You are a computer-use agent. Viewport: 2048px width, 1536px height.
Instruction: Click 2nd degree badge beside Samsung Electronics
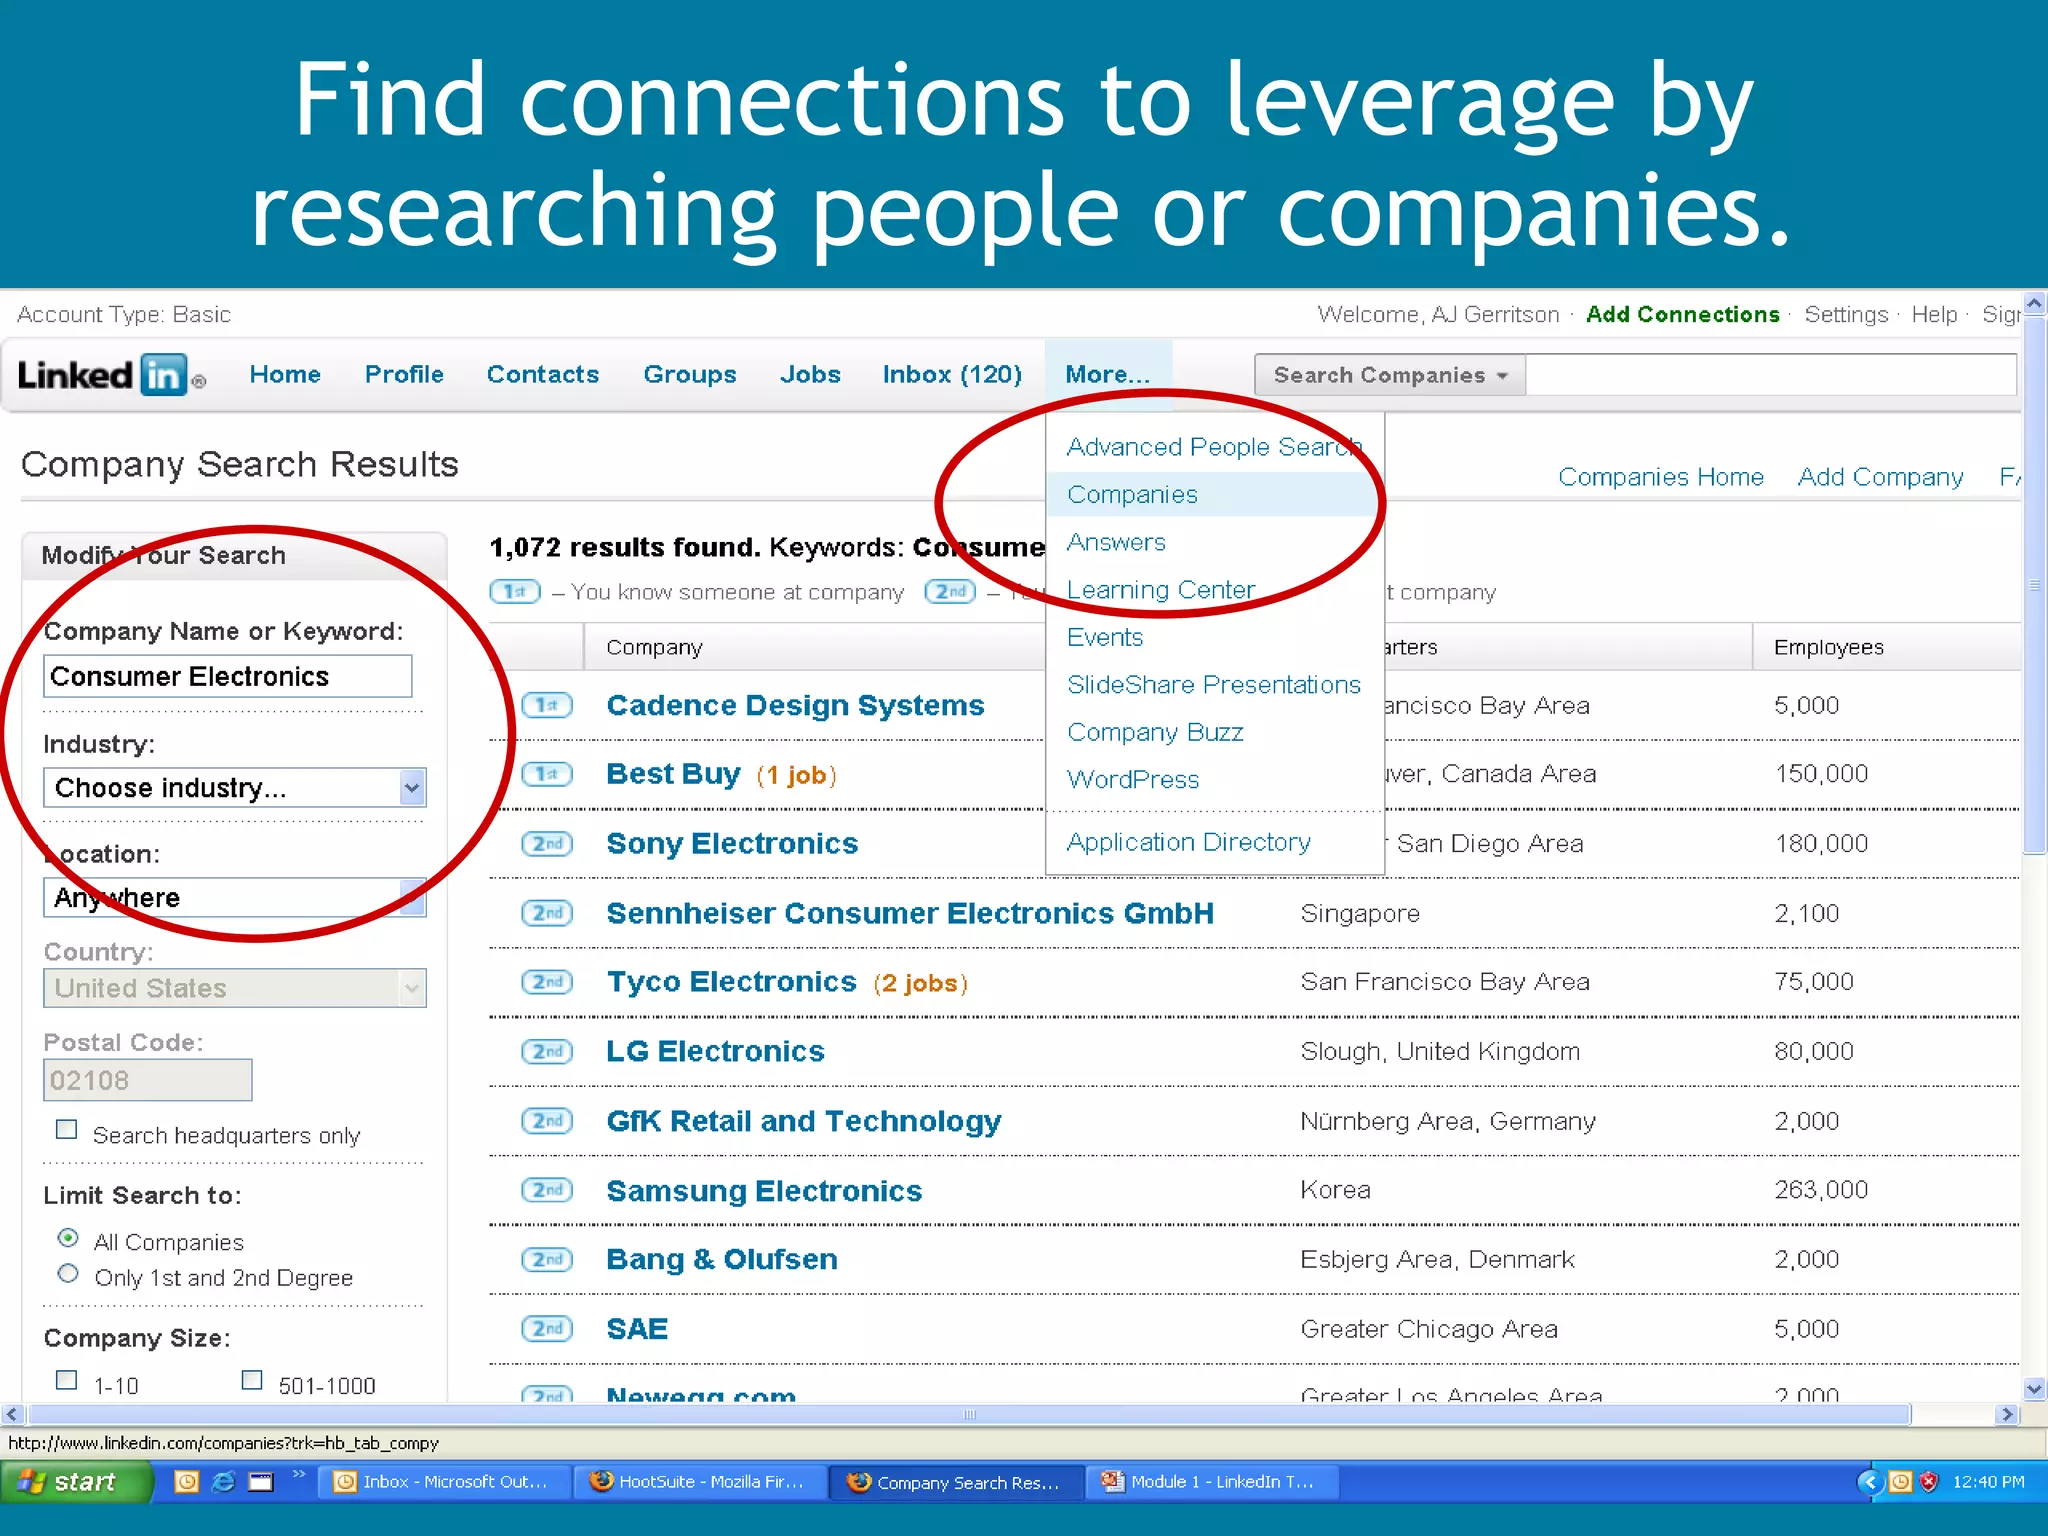(547, 1190)
